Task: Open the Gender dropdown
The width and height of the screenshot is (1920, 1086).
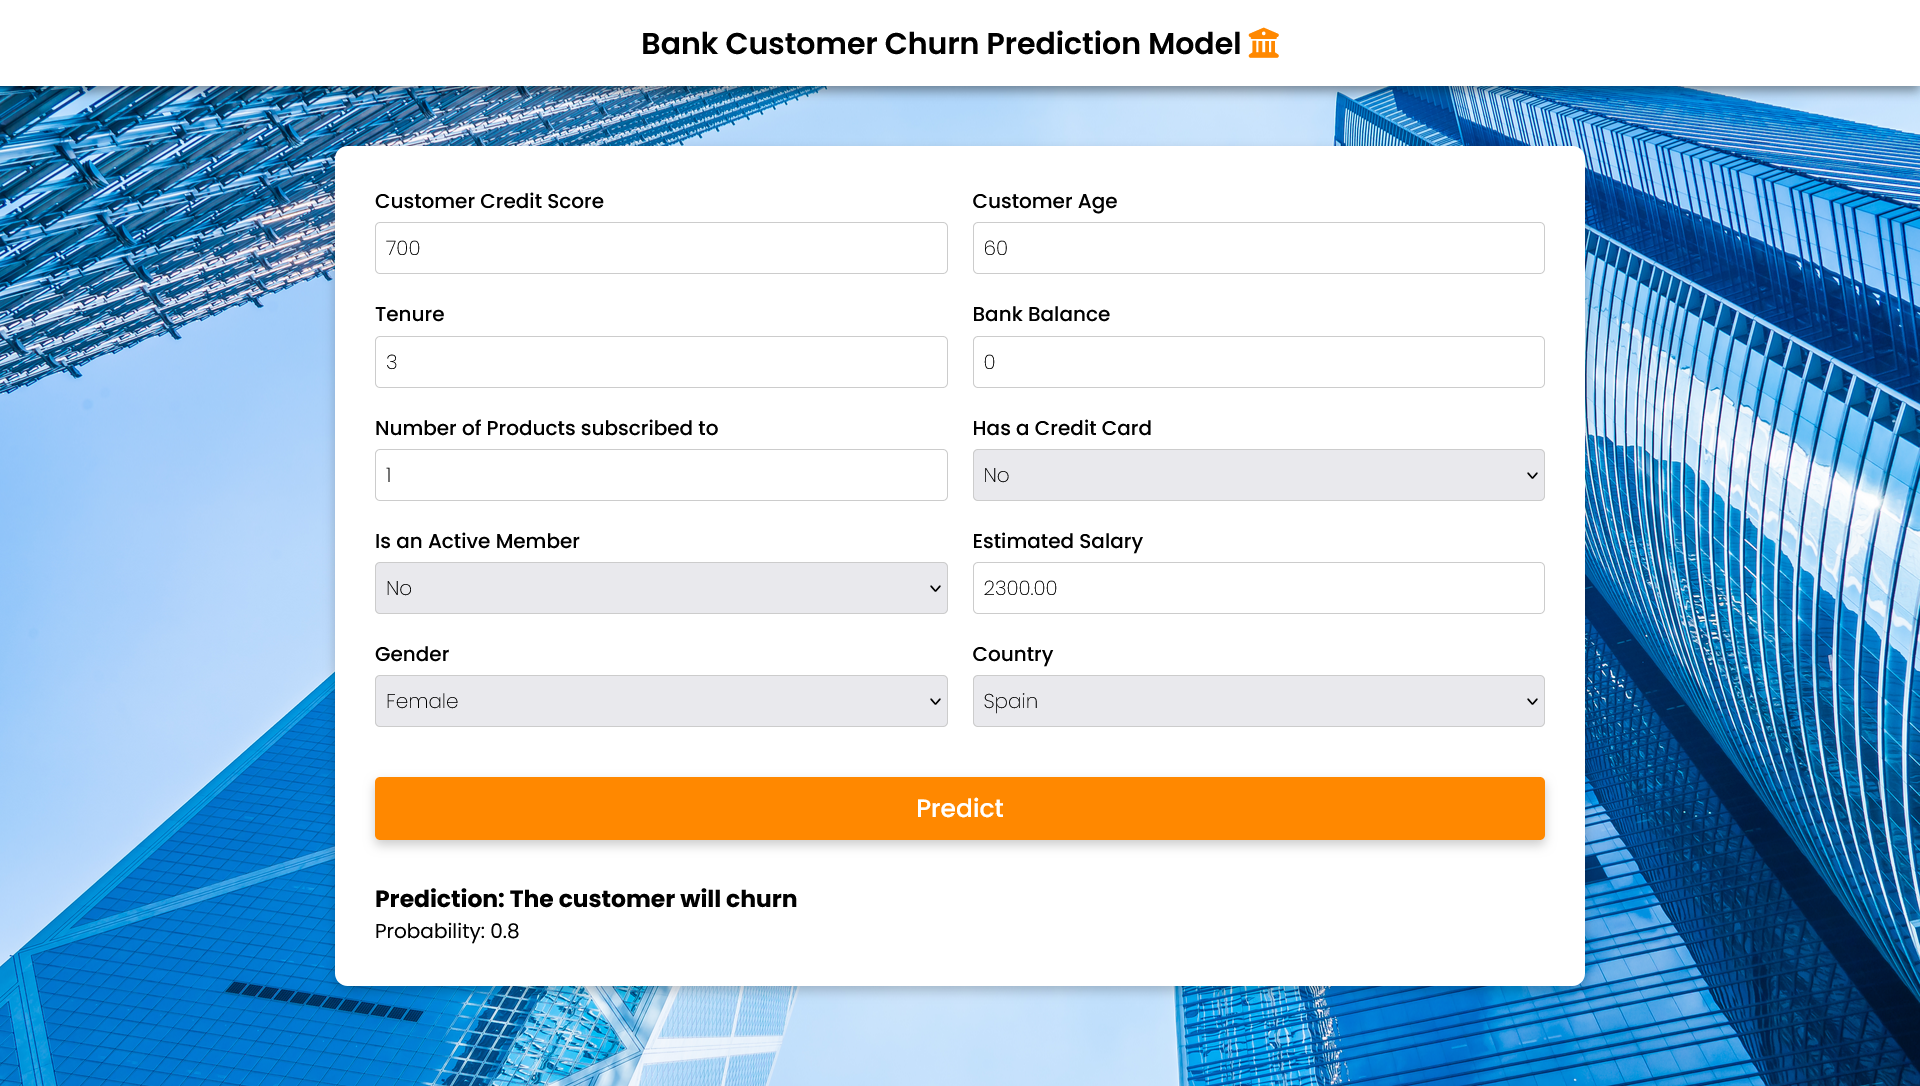Action: click(x=661, y=701)
